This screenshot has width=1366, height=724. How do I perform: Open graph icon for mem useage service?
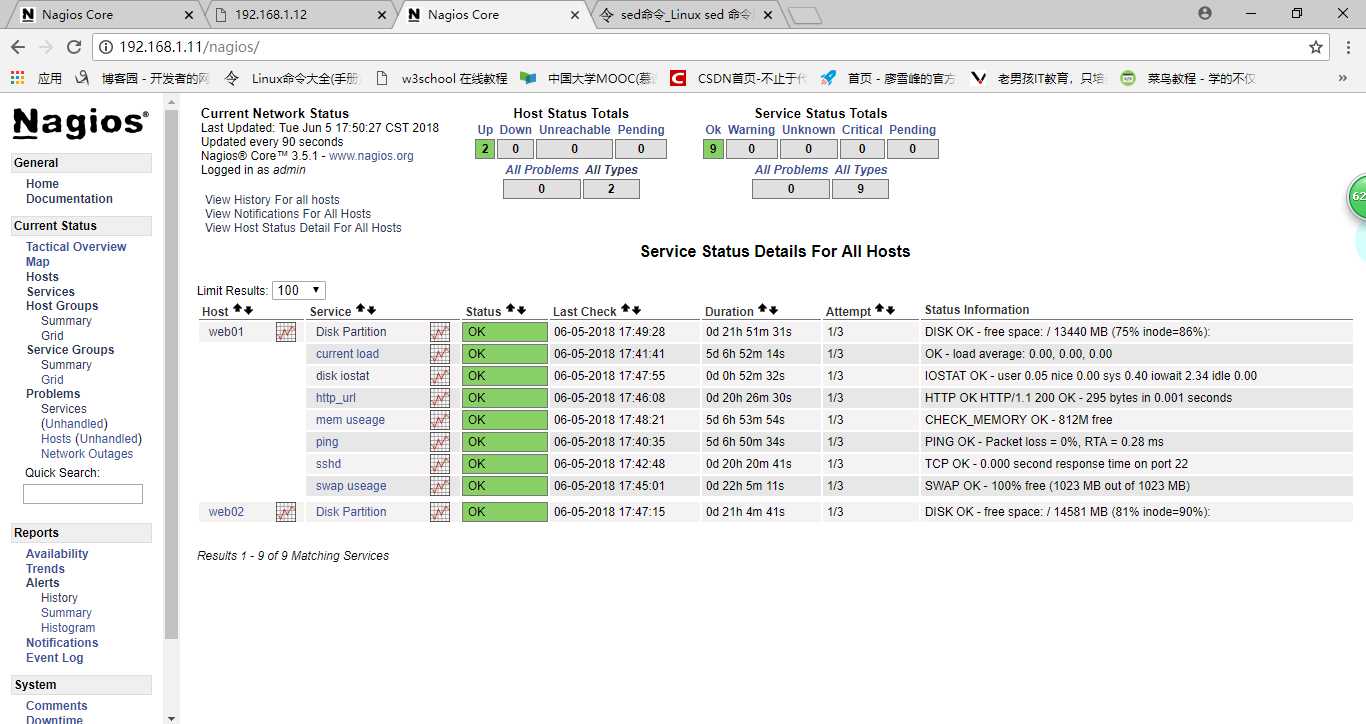click(440, 420)
